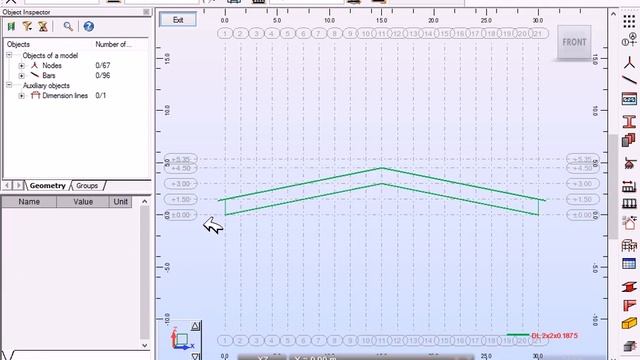Select the Objects of a model row
640x360 pixels.
50,56
